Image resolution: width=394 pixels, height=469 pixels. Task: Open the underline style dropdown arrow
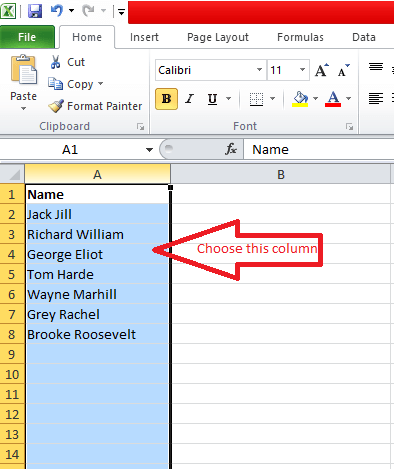coord(229,98)
